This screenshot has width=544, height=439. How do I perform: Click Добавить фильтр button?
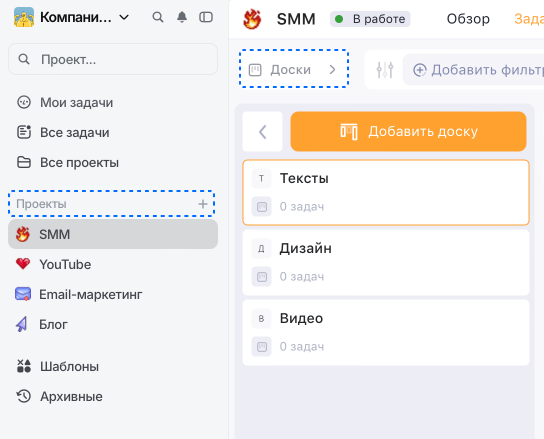(x=478, y=70)
